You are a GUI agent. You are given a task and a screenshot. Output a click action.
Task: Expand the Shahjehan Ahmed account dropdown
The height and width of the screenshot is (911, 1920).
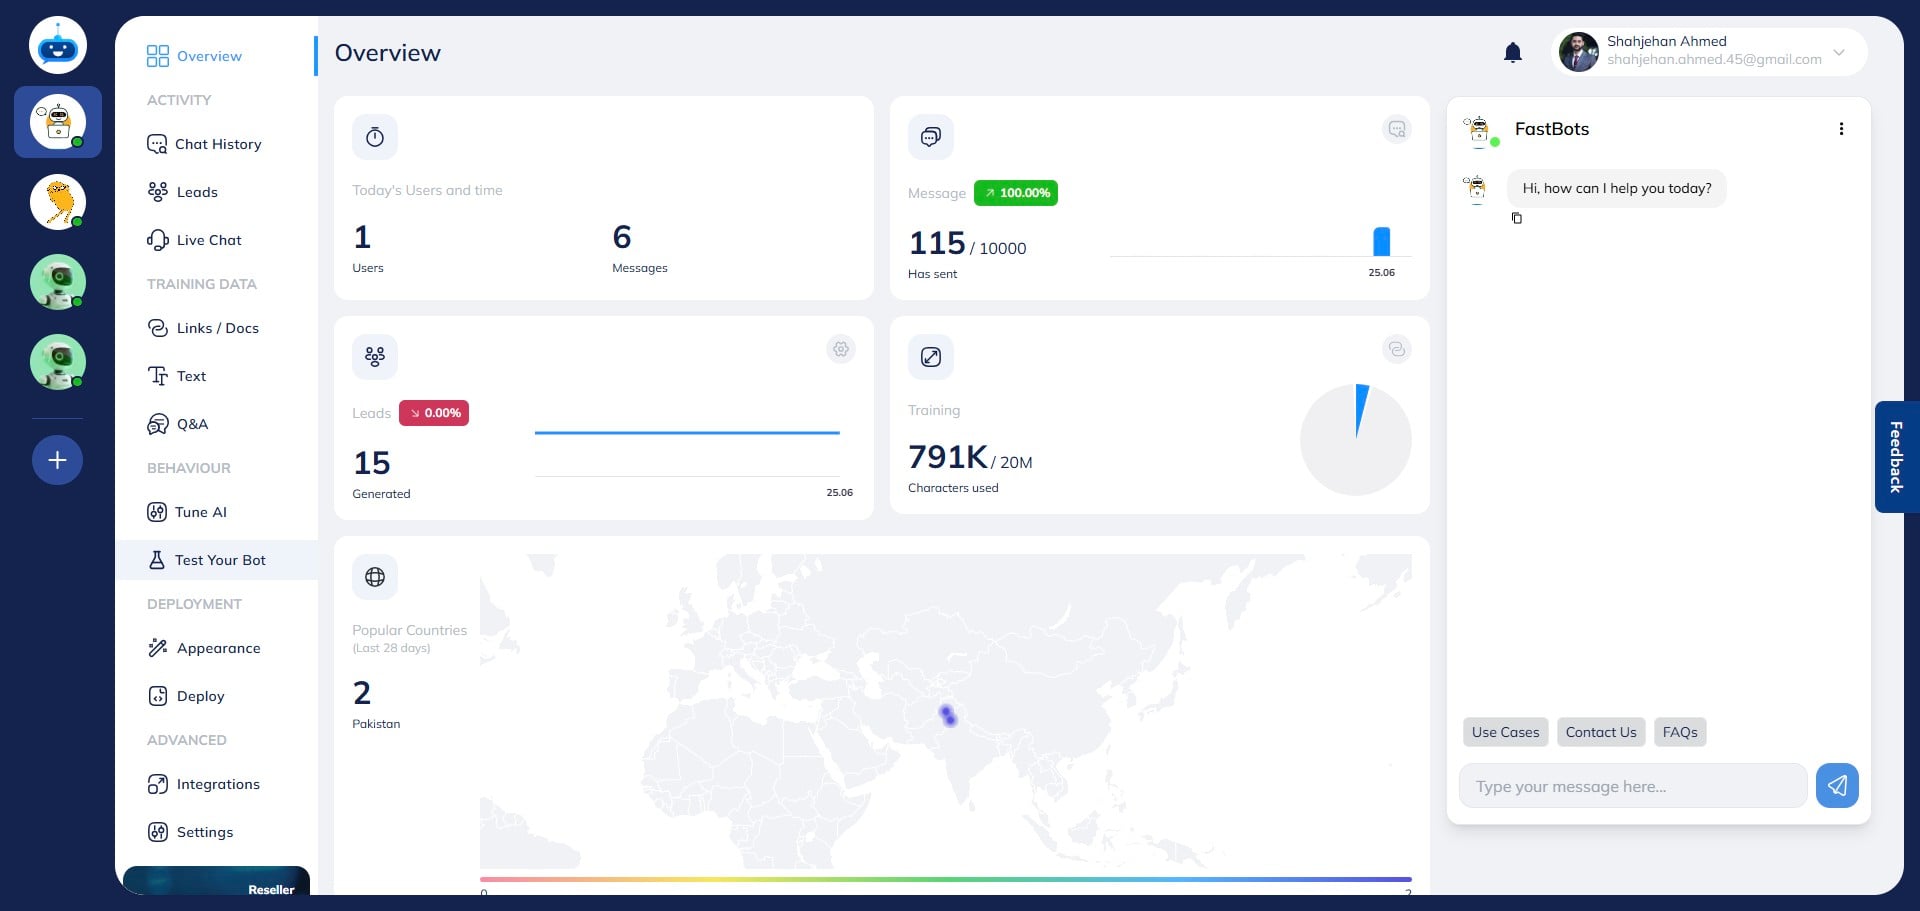(x=1838, y=52)
